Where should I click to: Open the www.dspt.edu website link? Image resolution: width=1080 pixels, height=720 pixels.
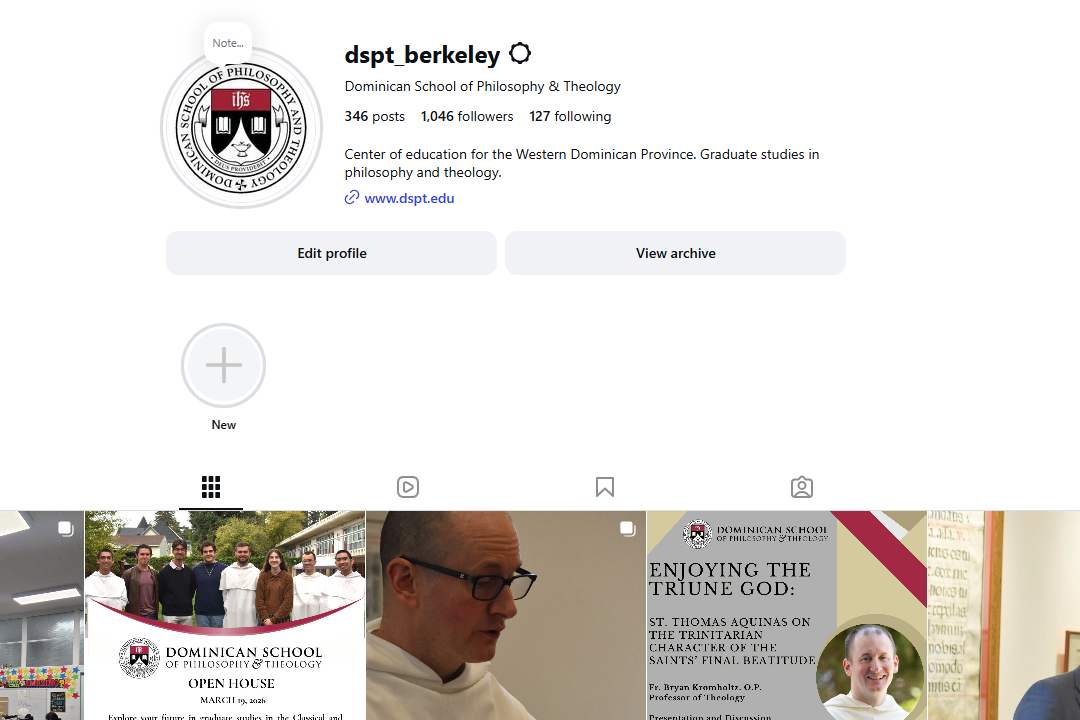point(409,198)
